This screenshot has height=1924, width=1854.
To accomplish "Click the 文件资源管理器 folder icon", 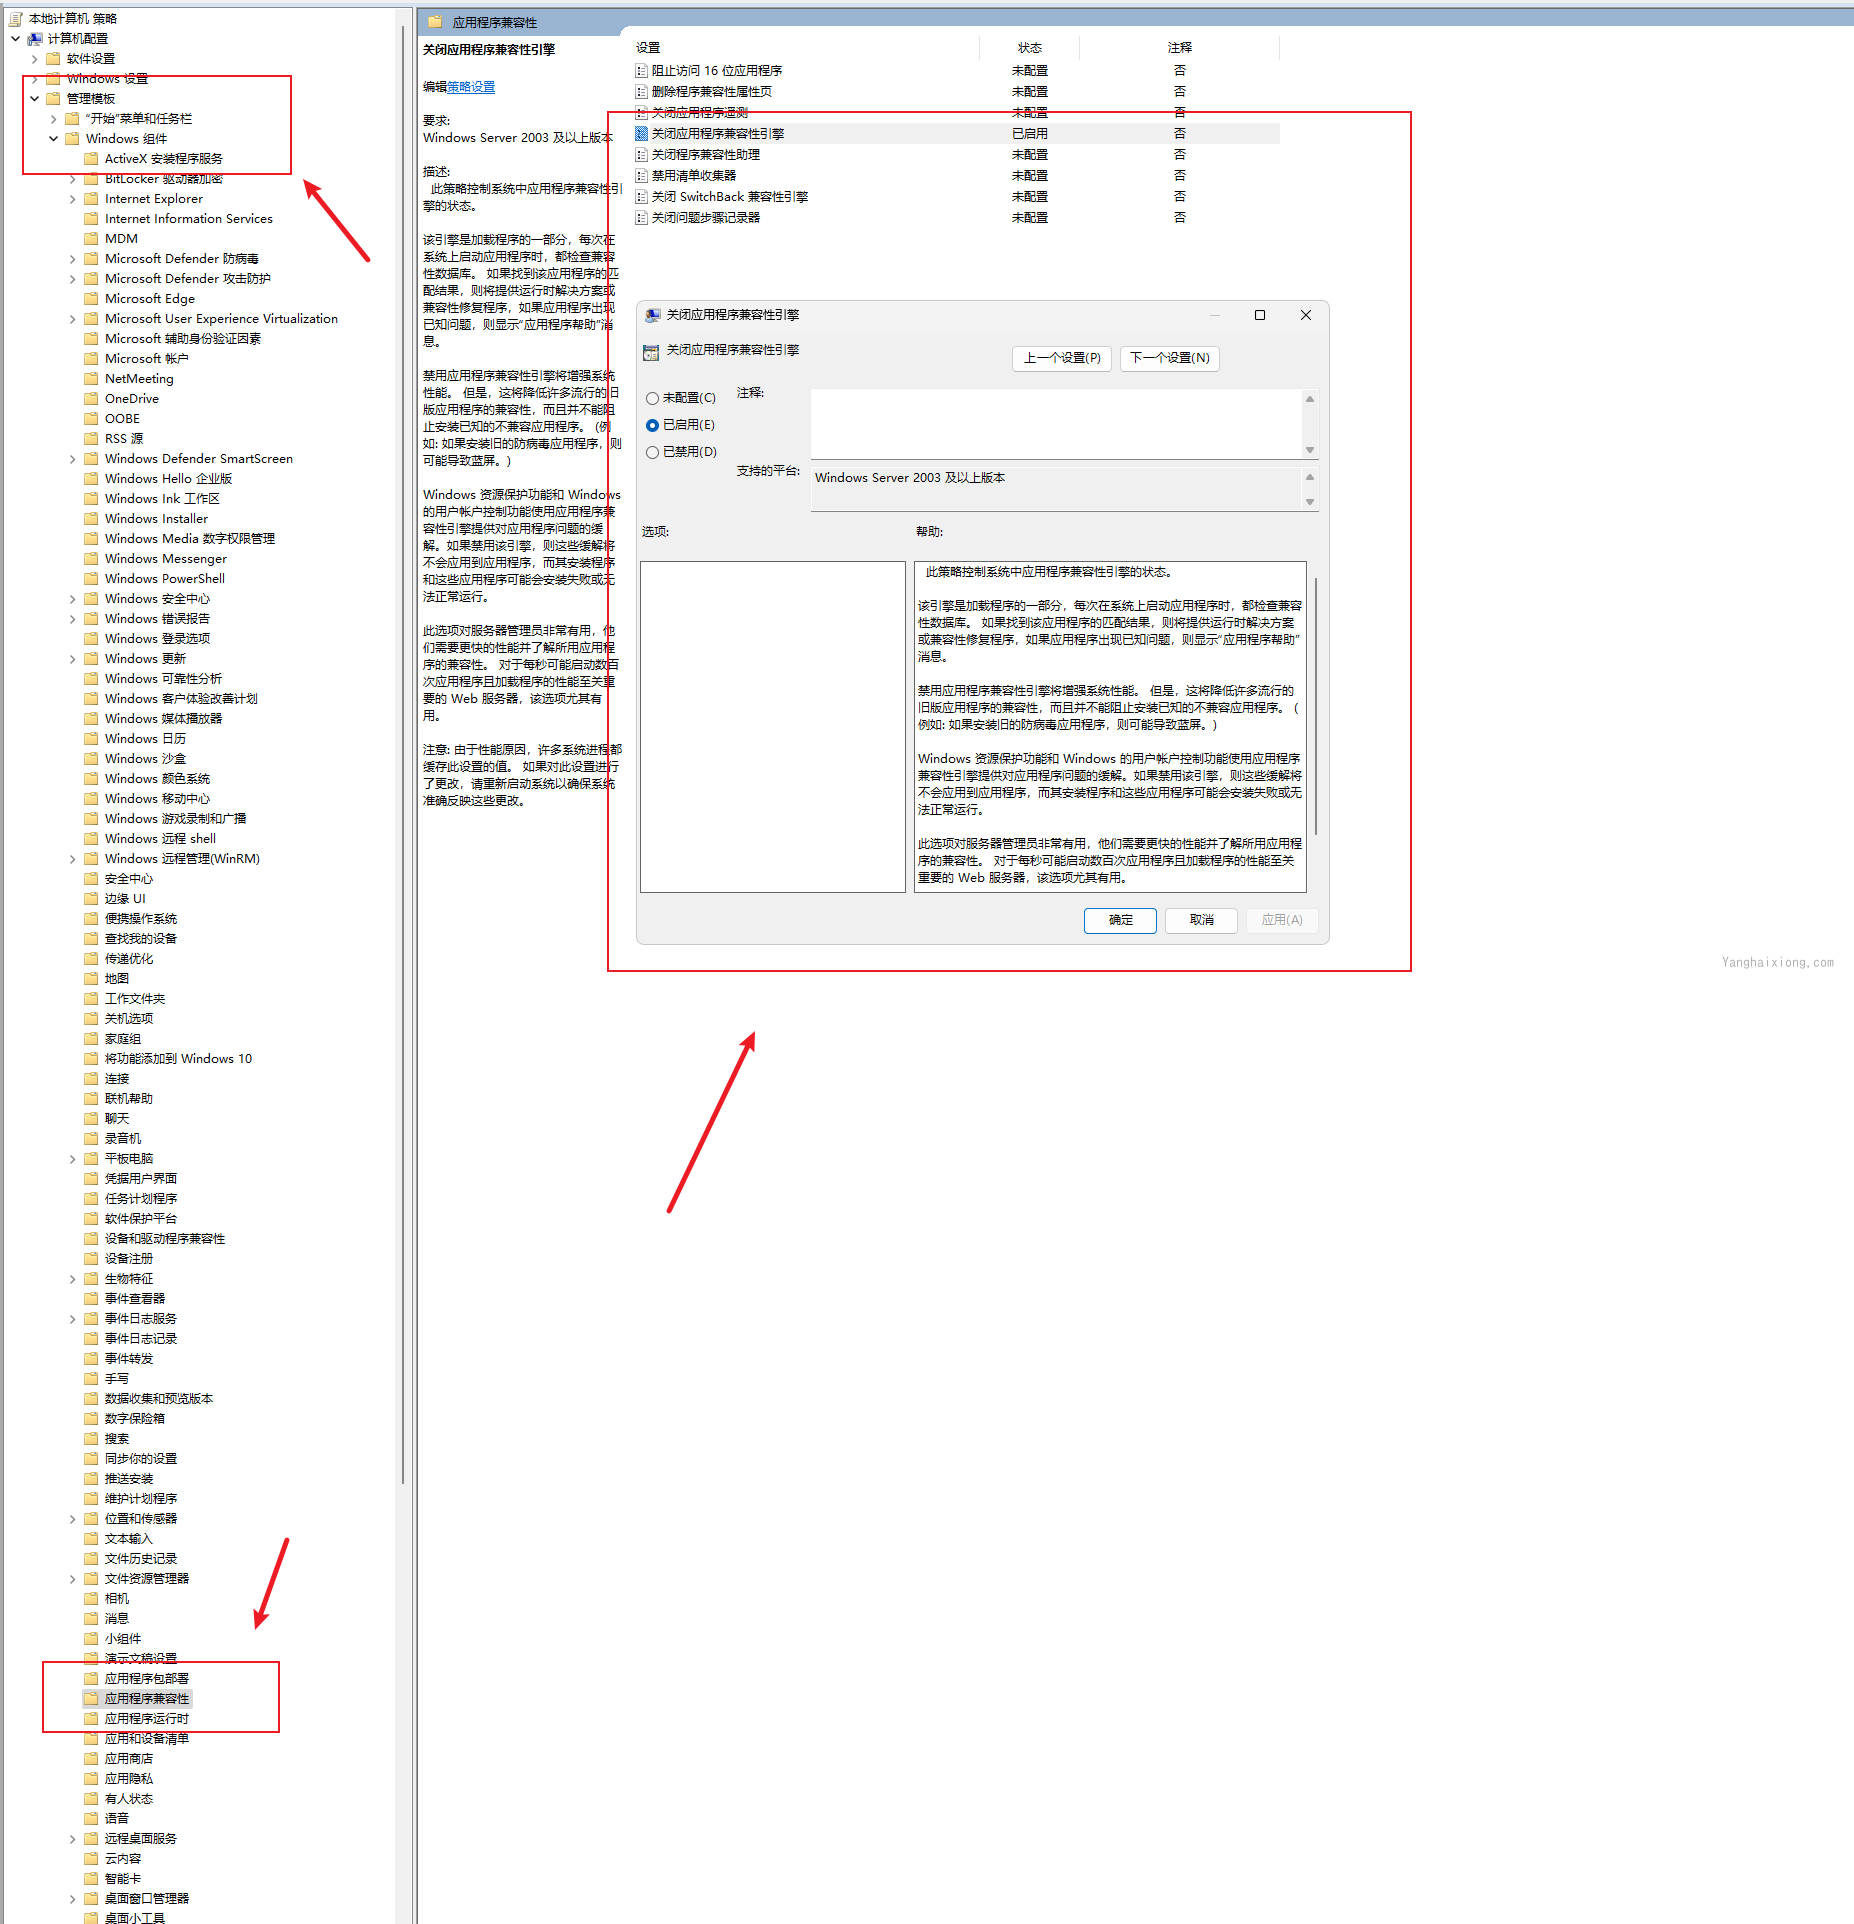I will [92, 1578].
